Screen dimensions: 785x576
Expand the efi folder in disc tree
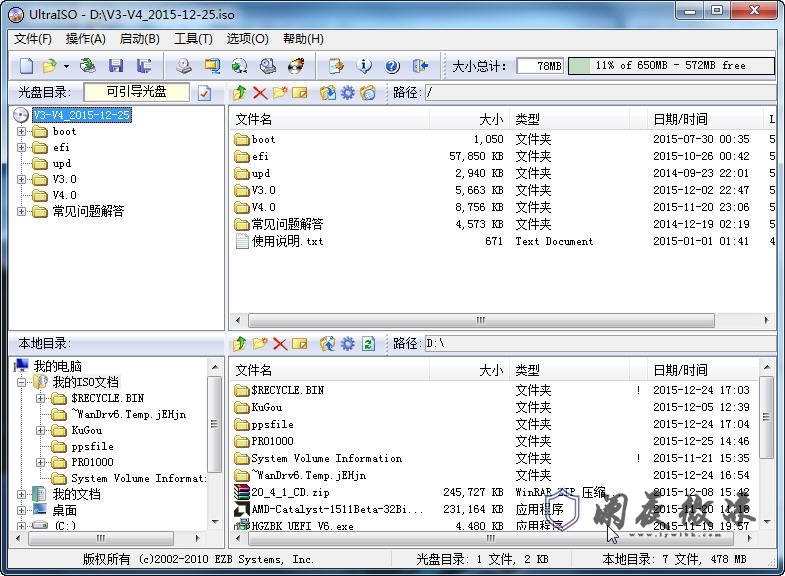pyautogui.click(x=21, y=148)
